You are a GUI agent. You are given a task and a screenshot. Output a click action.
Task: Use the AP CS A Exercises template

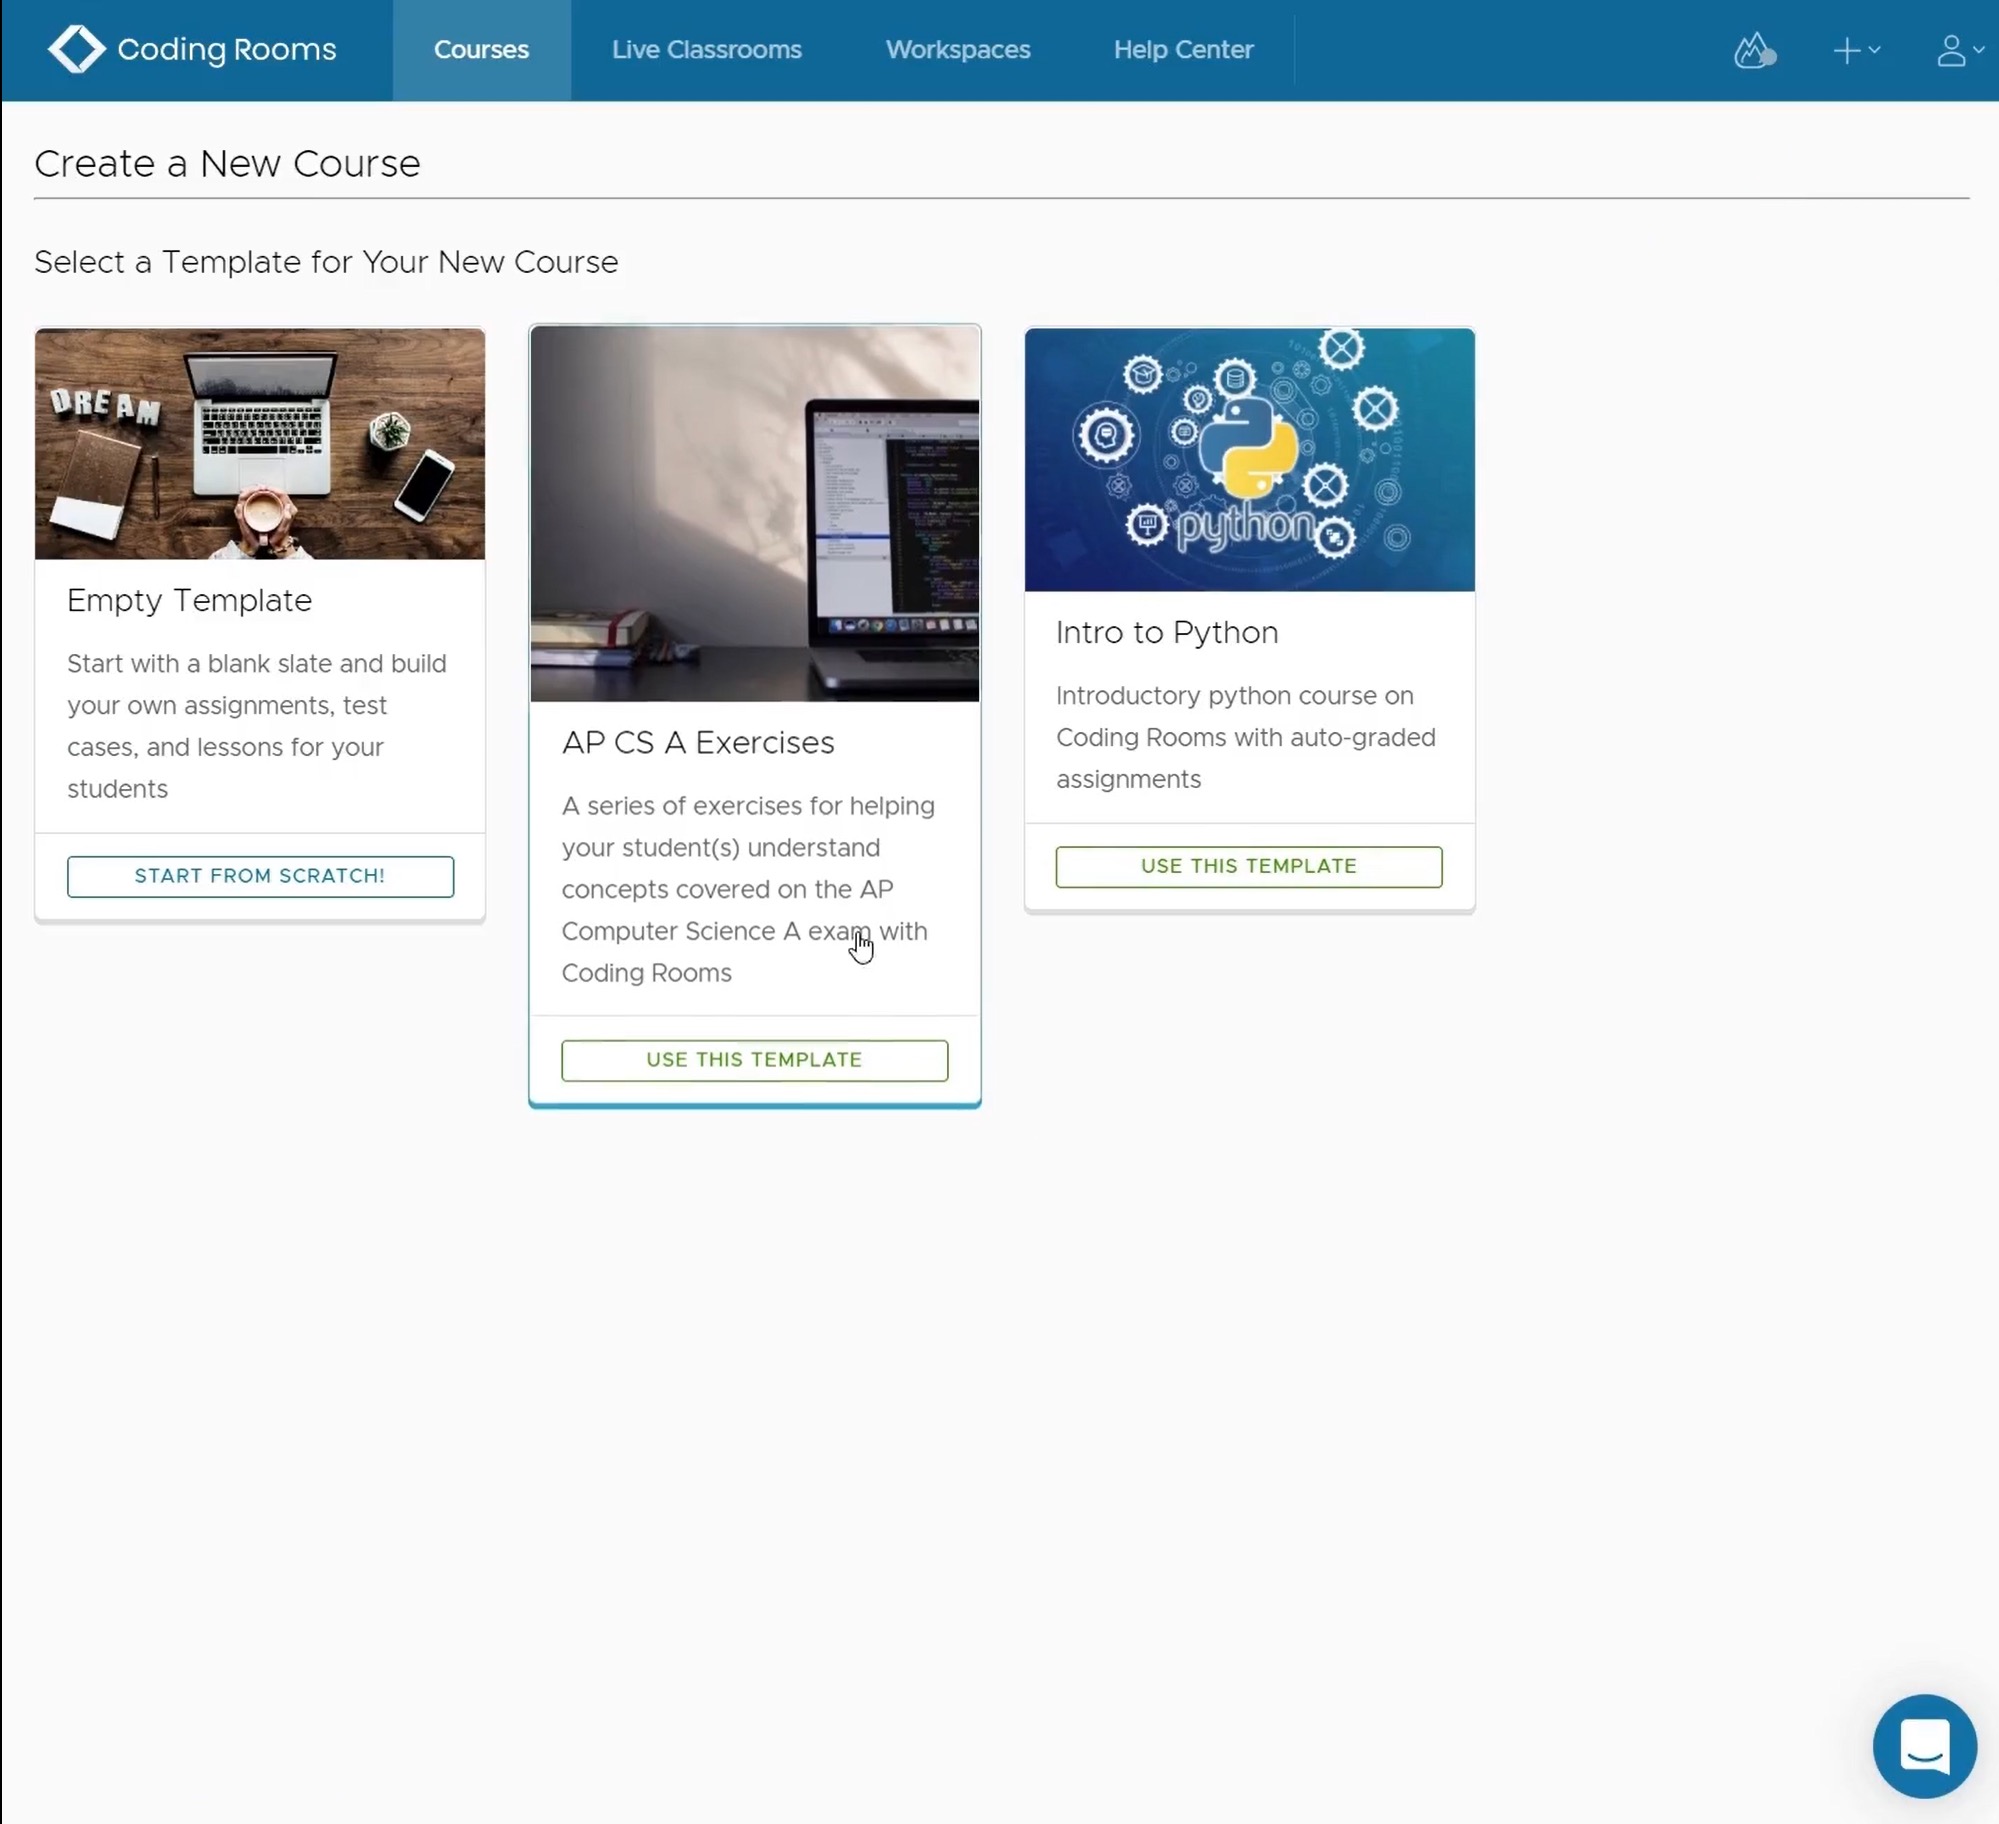point(754,1060)
